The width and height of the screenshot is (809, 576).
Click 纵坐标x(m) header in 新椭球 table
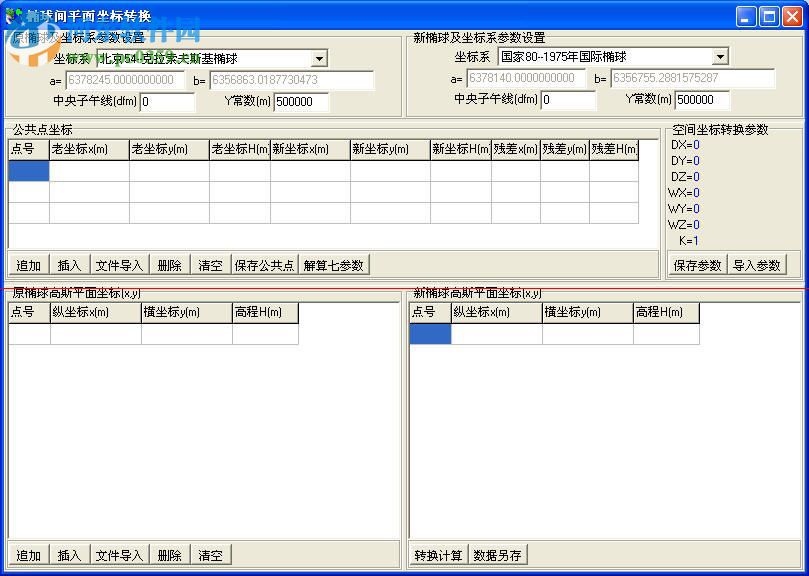[x=496, y=313]
